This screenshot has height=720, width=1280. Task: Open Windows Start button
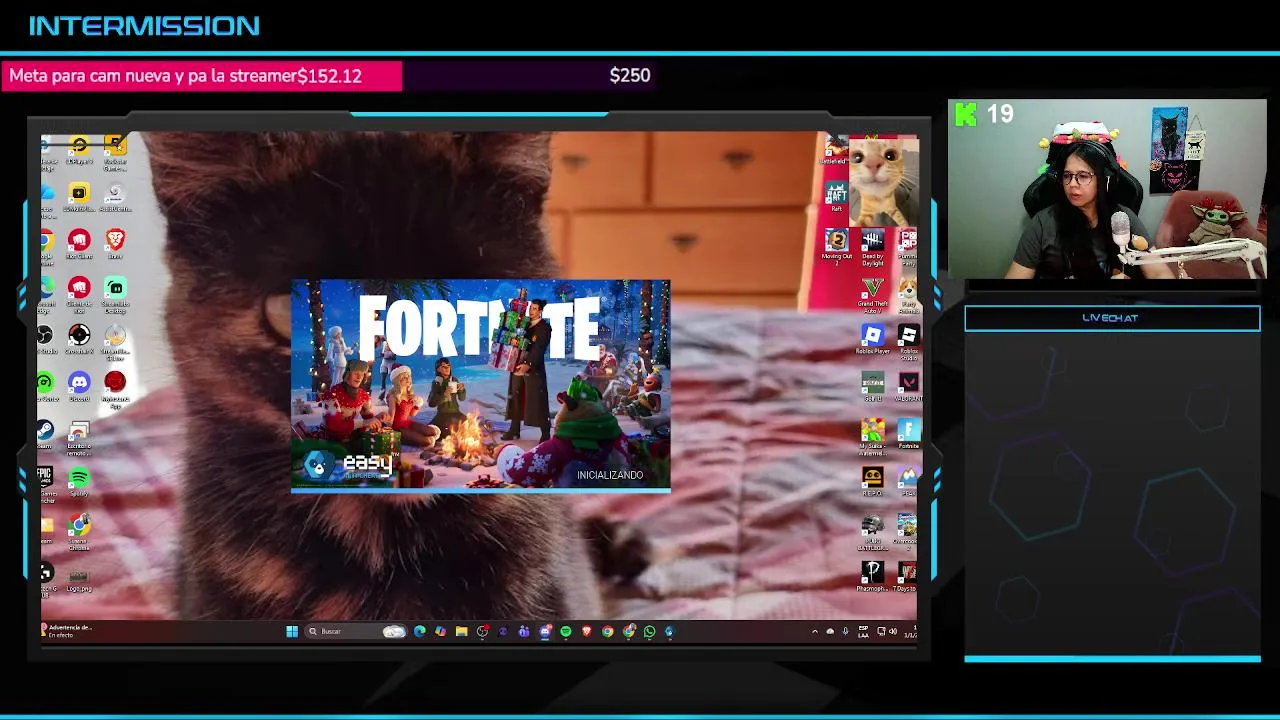pyautogui.click(x=292, y=631)
